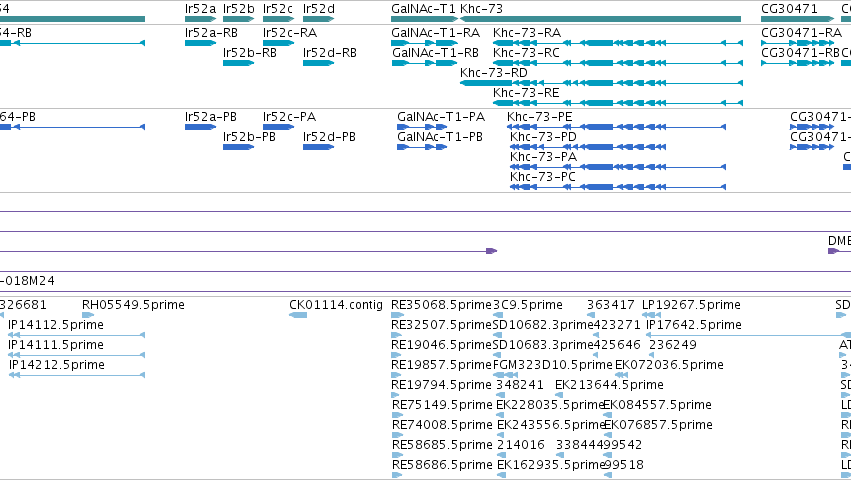
Task: Select the 363417 feature label
Action: point(611,305)
